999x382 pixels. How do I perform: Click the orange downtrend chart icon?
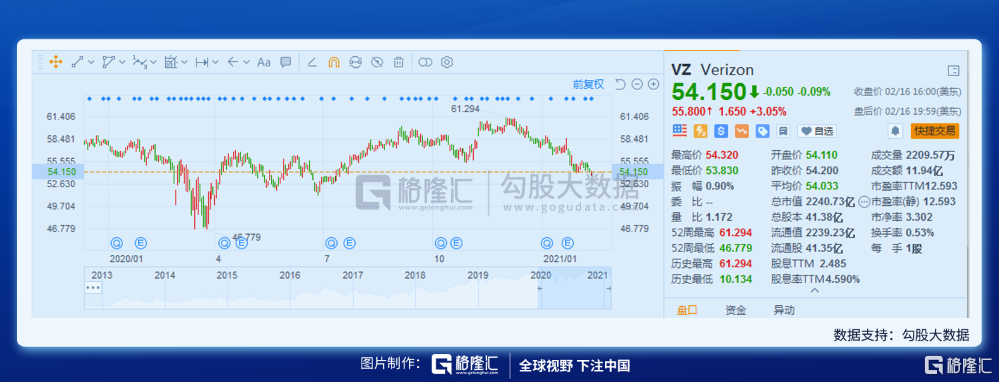pos(742,131)
